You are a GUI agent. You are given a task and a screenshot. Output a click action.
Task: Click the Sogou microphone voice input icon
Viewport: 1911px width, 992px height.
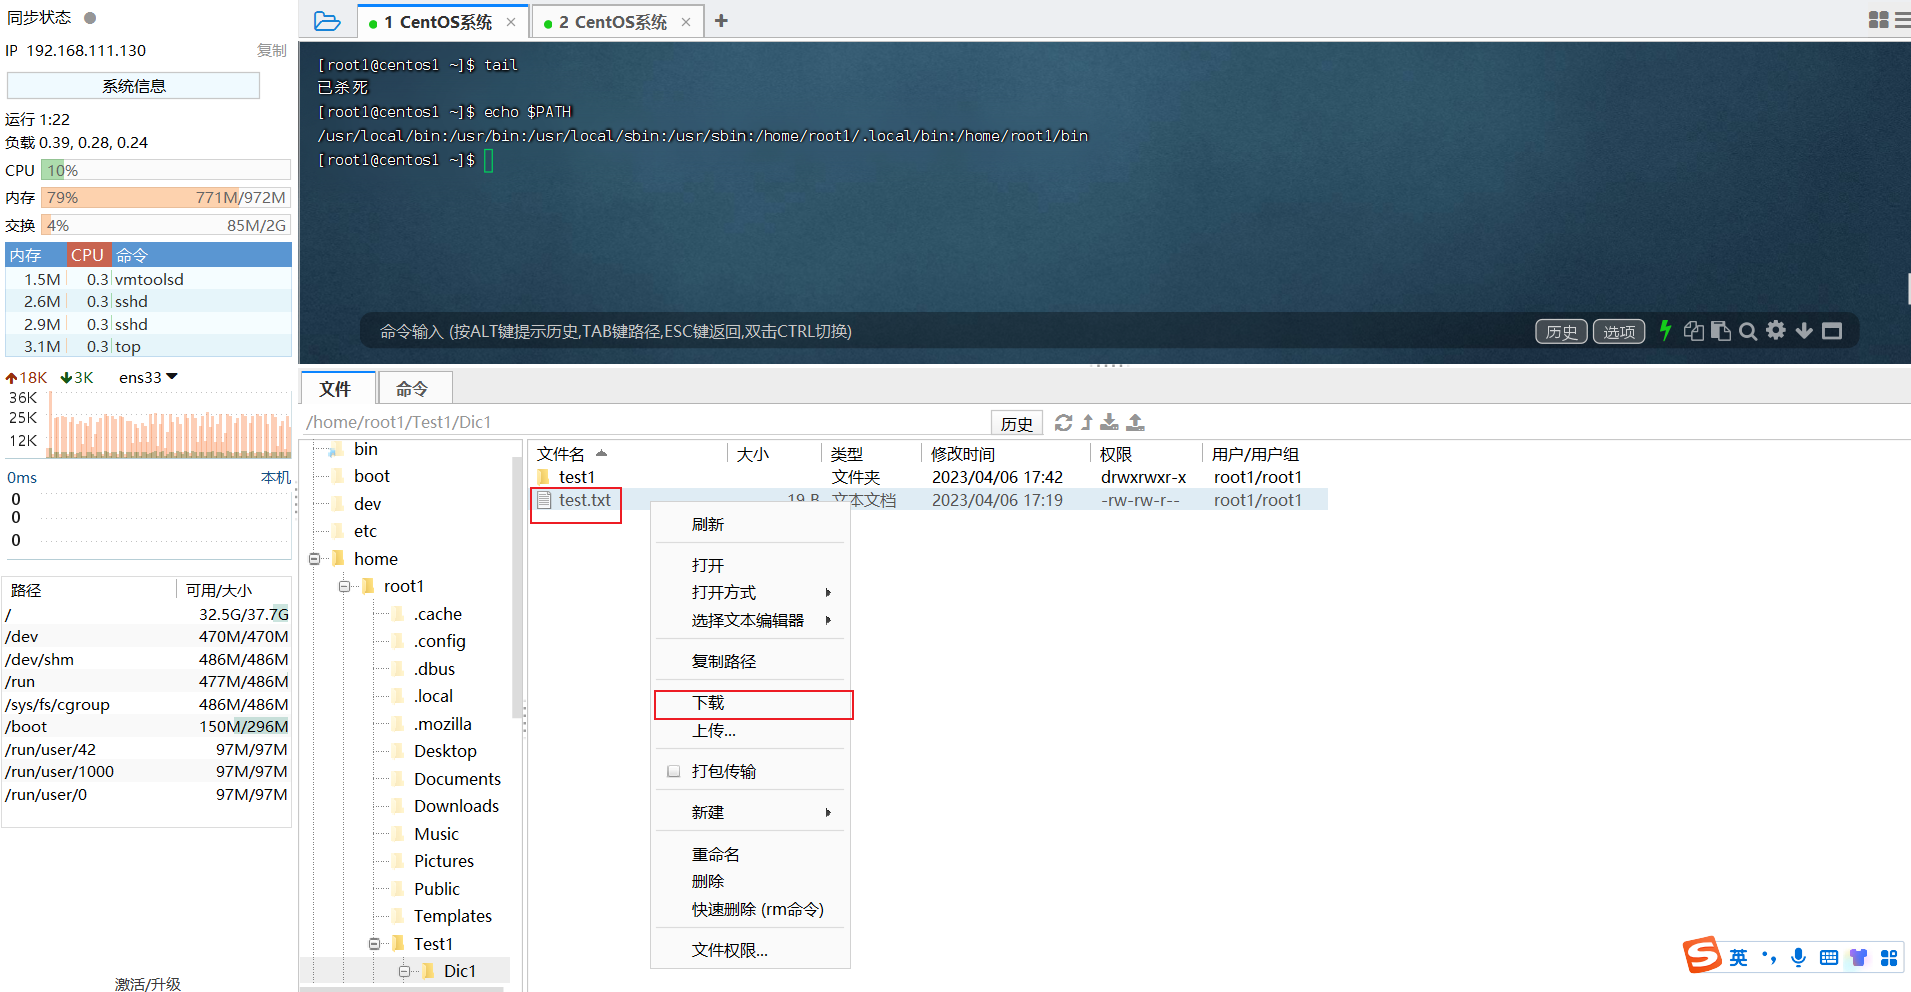(1798, 957)
